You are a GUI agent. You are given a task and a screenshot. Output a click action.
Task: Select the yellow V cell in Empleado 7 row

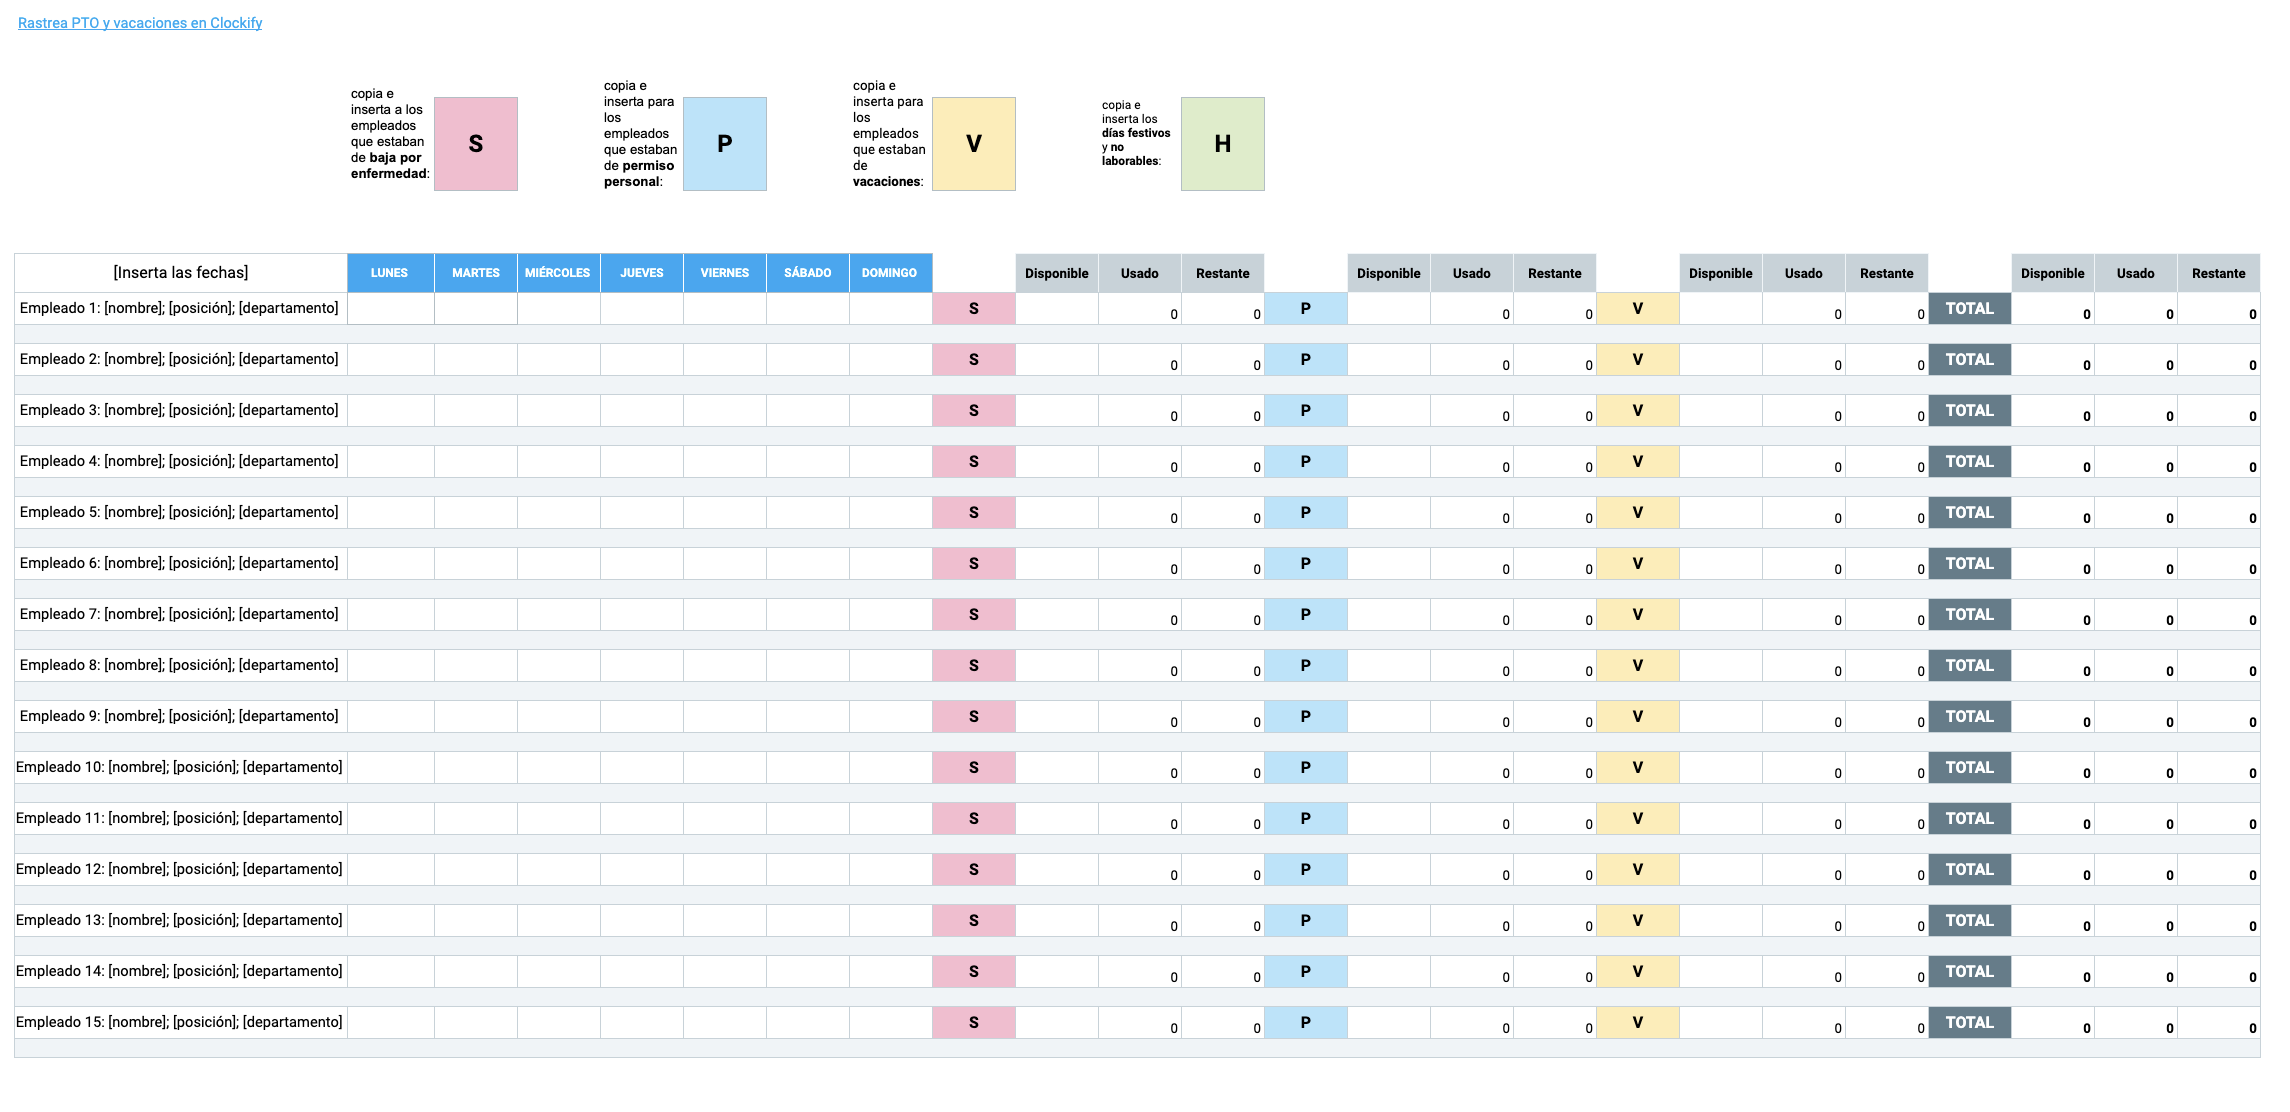coord(1638,614)
